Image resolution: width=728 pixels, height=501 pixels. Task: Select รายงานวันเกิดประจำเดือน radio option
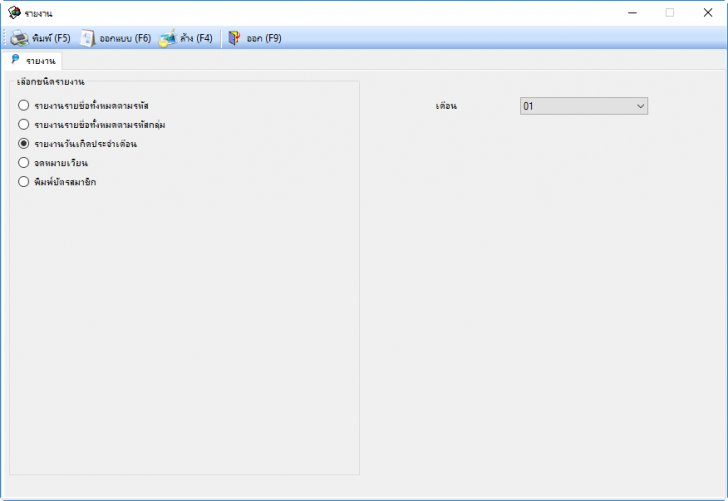coord(24,143)
